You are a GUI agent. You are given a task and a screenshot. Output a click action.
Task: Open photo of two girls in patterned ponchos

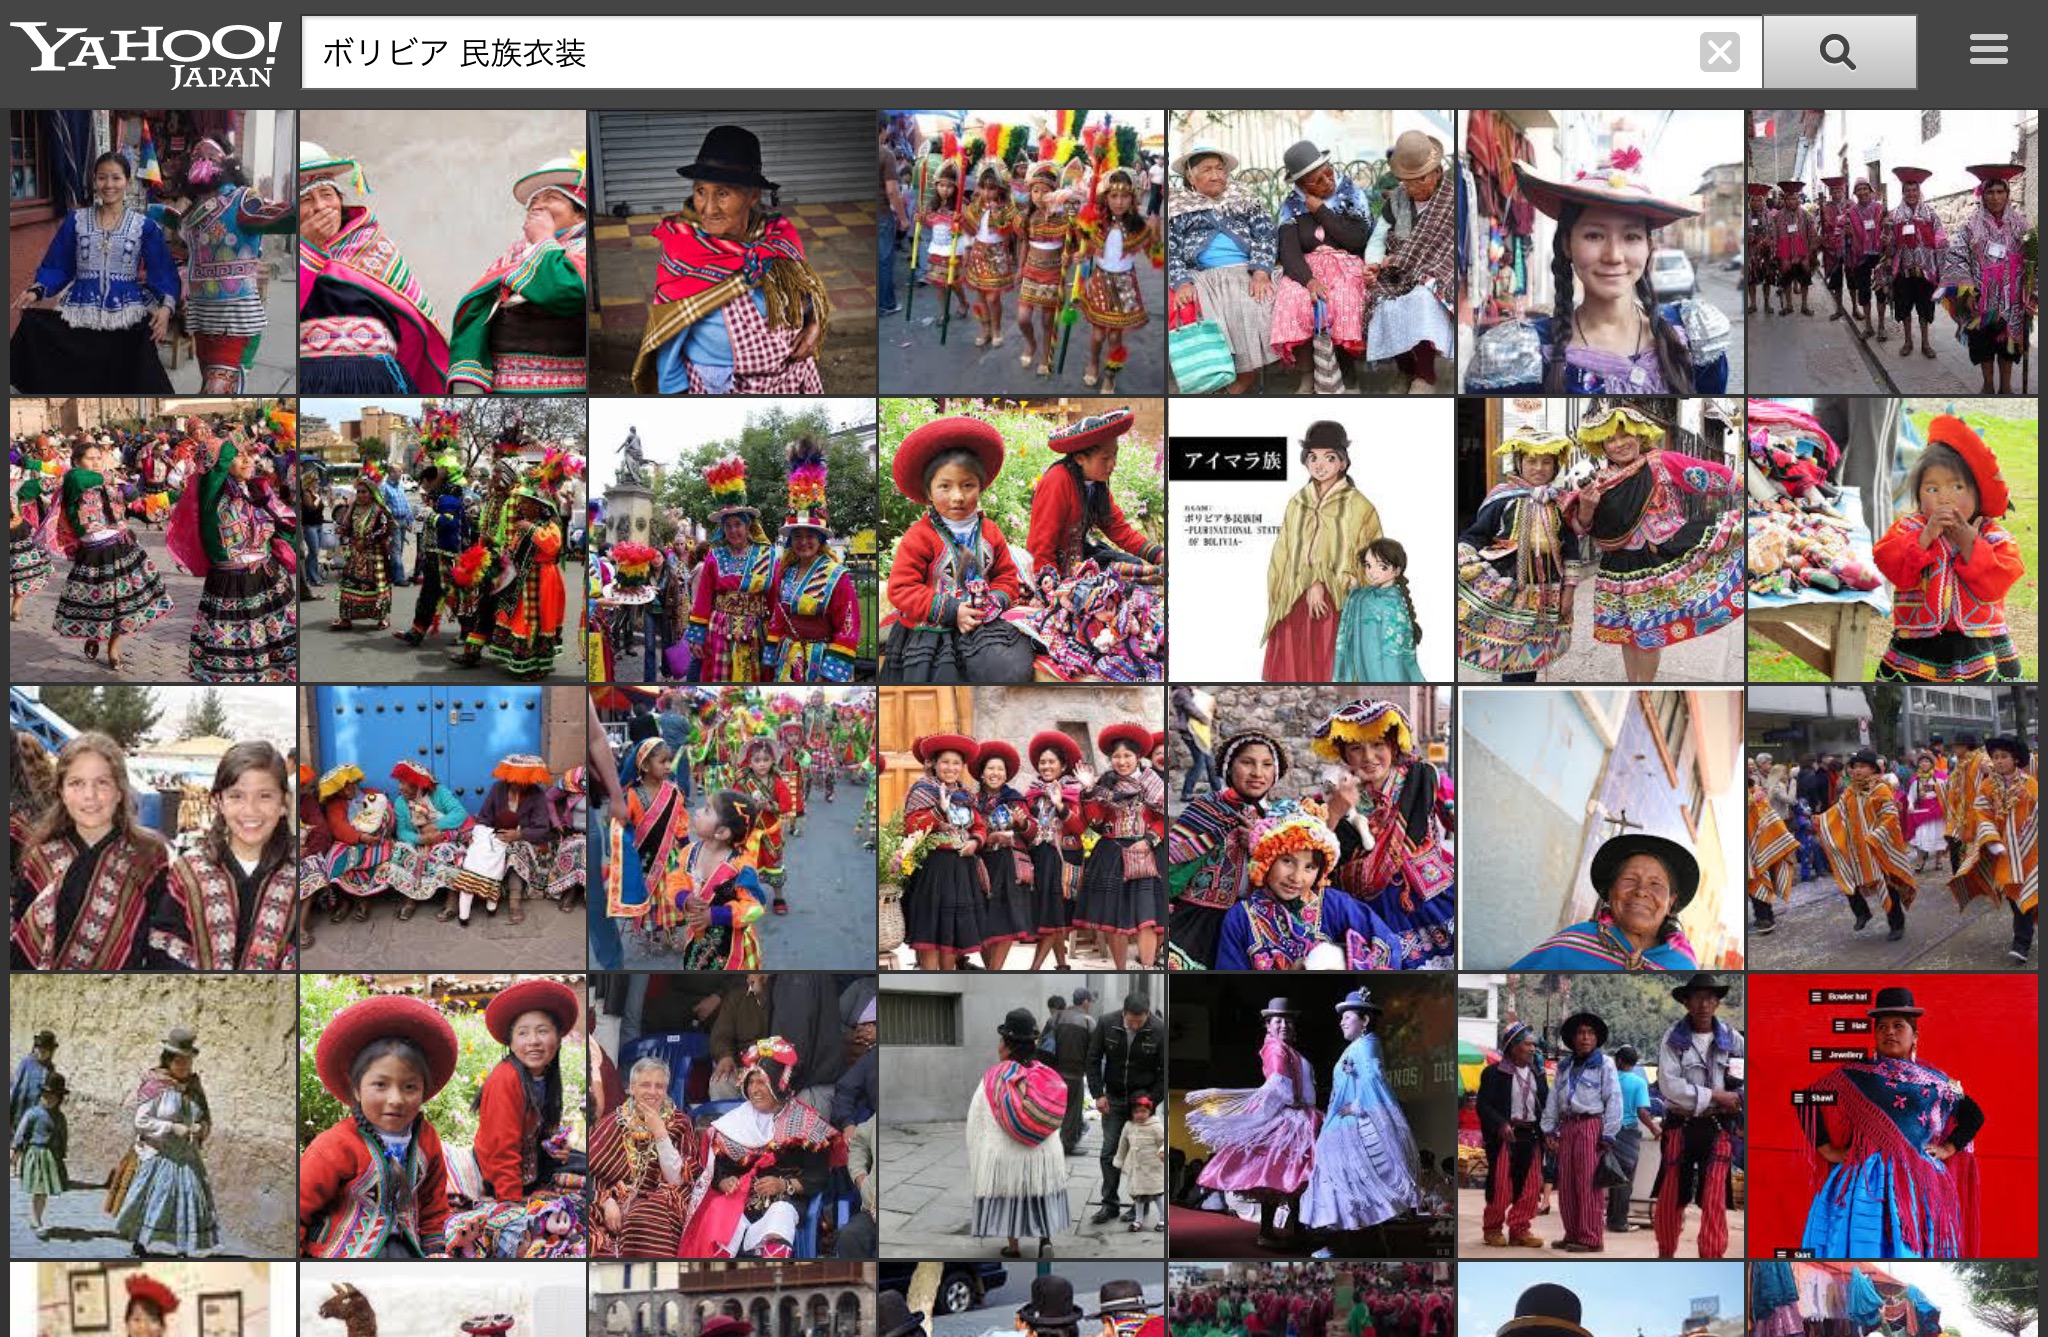(x=153, y=828)
